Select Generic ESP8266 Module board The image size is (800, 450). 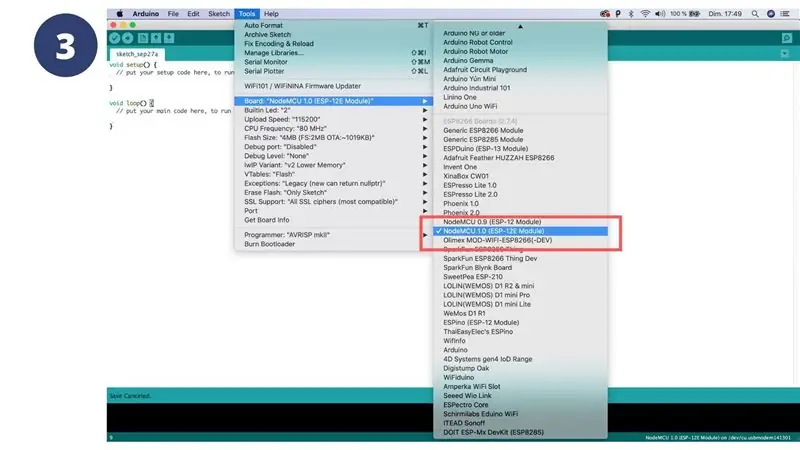click(x=520, y=130)
